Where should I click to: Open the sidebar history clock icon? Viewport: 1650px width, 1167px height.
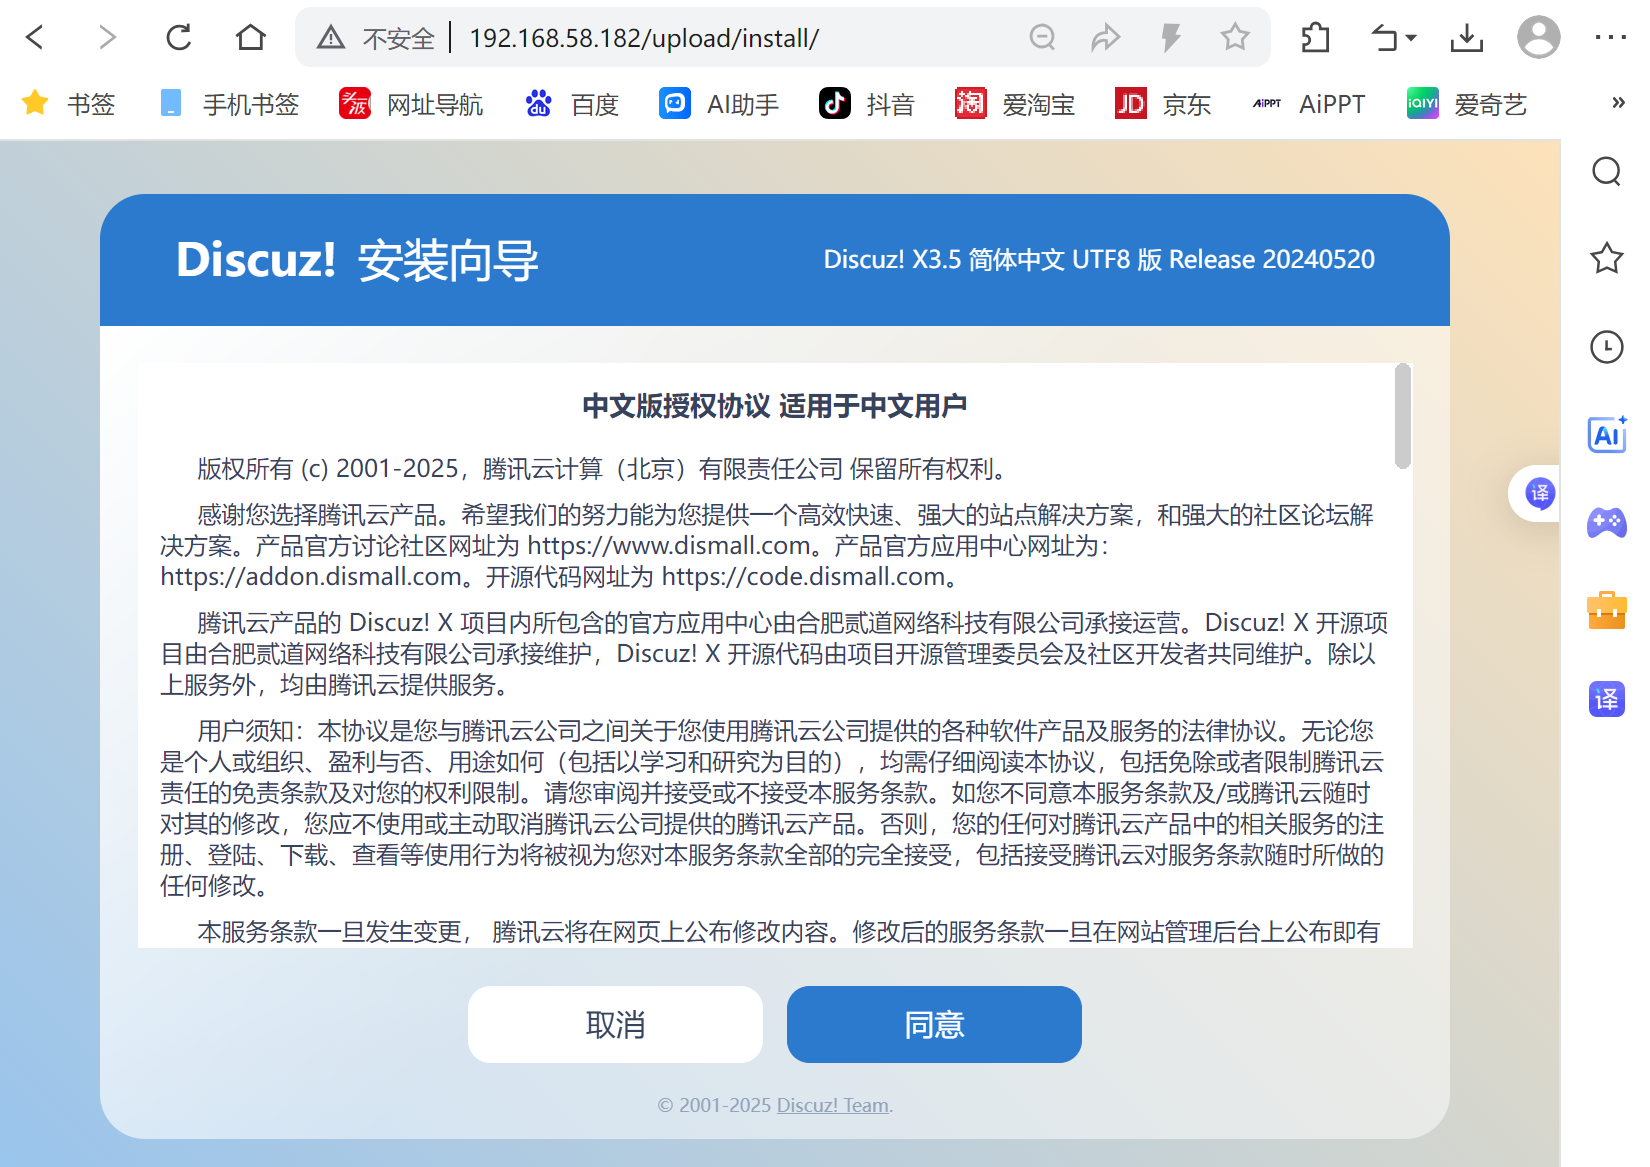click(1606, 347)
